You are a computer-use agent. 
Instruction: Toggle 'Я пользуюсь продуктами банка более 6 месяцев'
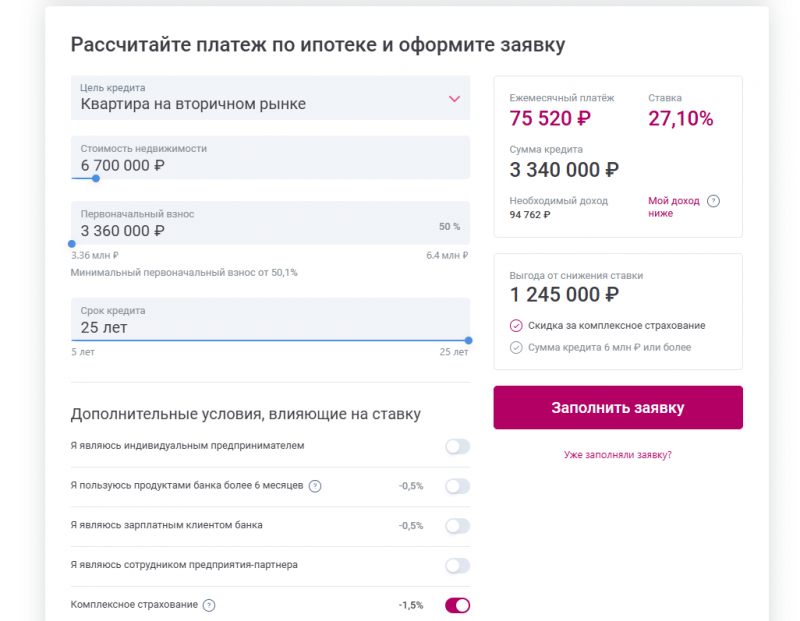coord(456,487)
